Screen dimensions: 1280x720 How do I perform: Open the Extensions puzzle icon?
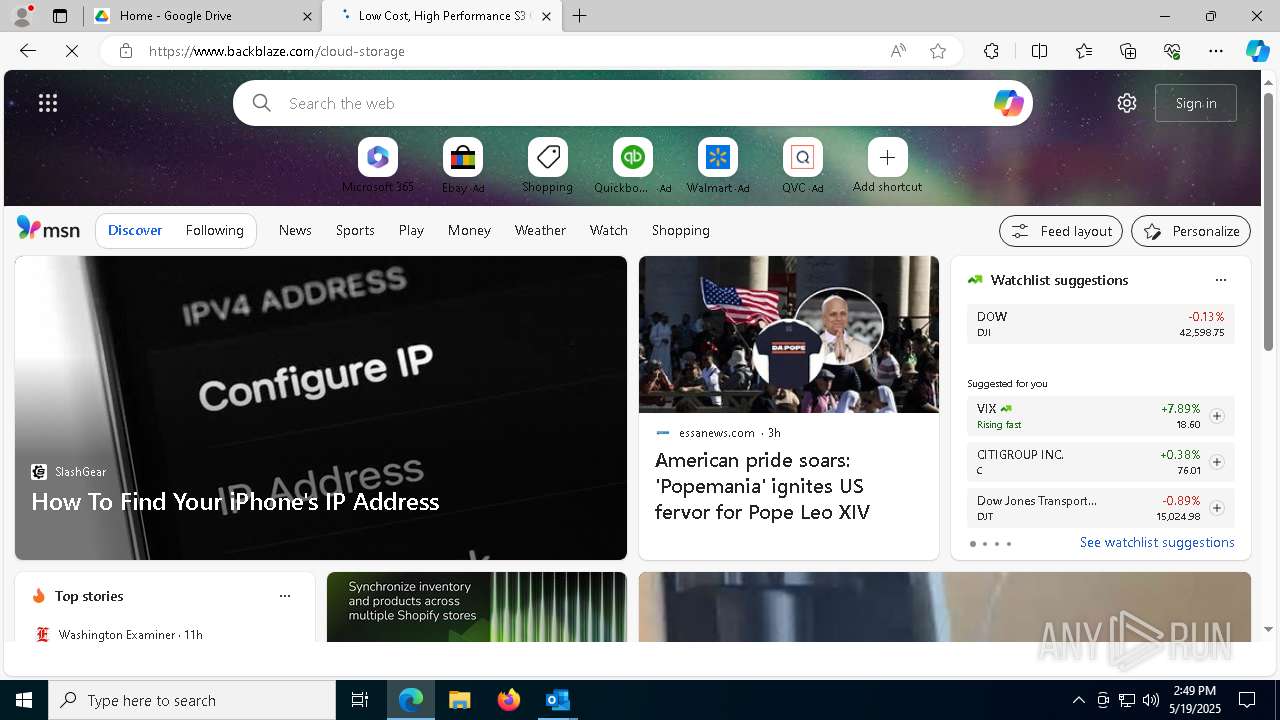click(991, 51)
